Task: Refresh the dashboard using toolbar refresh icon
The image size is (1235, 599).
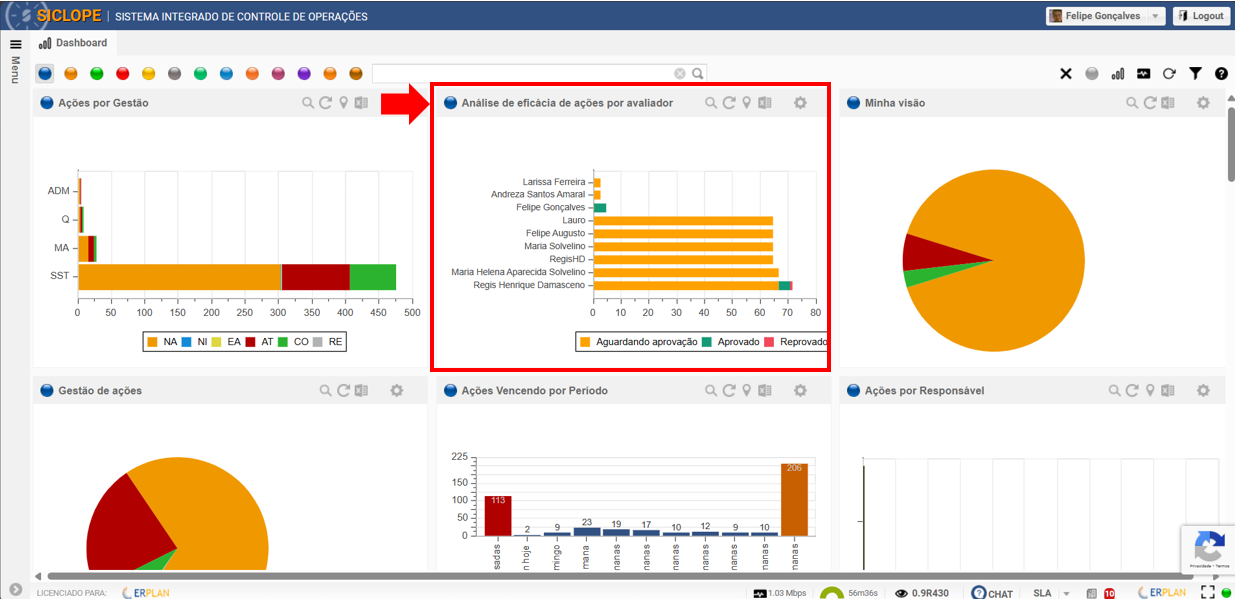Action: tap(1169, 73)
